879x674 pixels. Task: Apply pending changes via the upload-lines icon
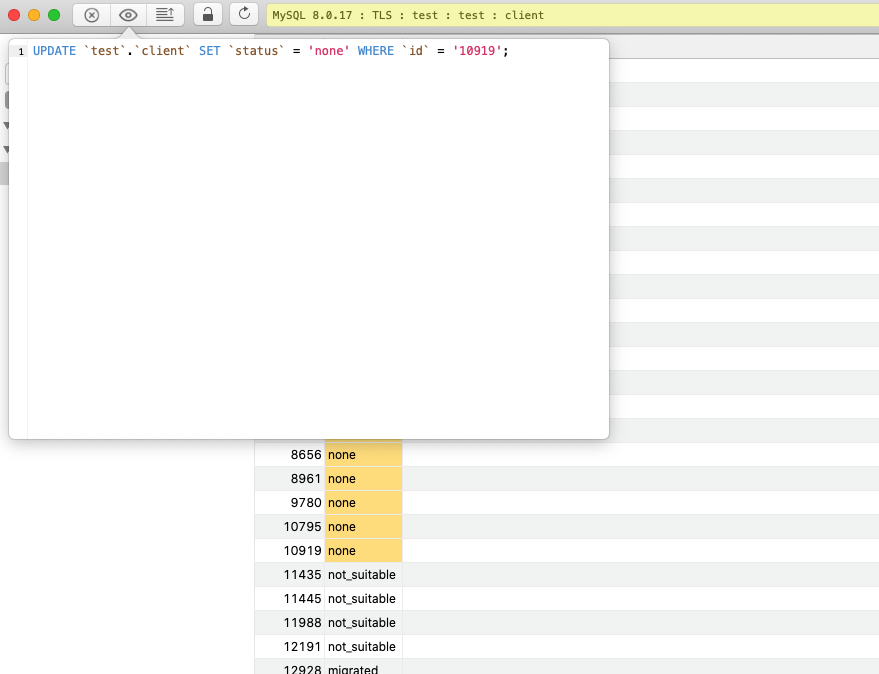pyautogui.click(x=165, y=14)
